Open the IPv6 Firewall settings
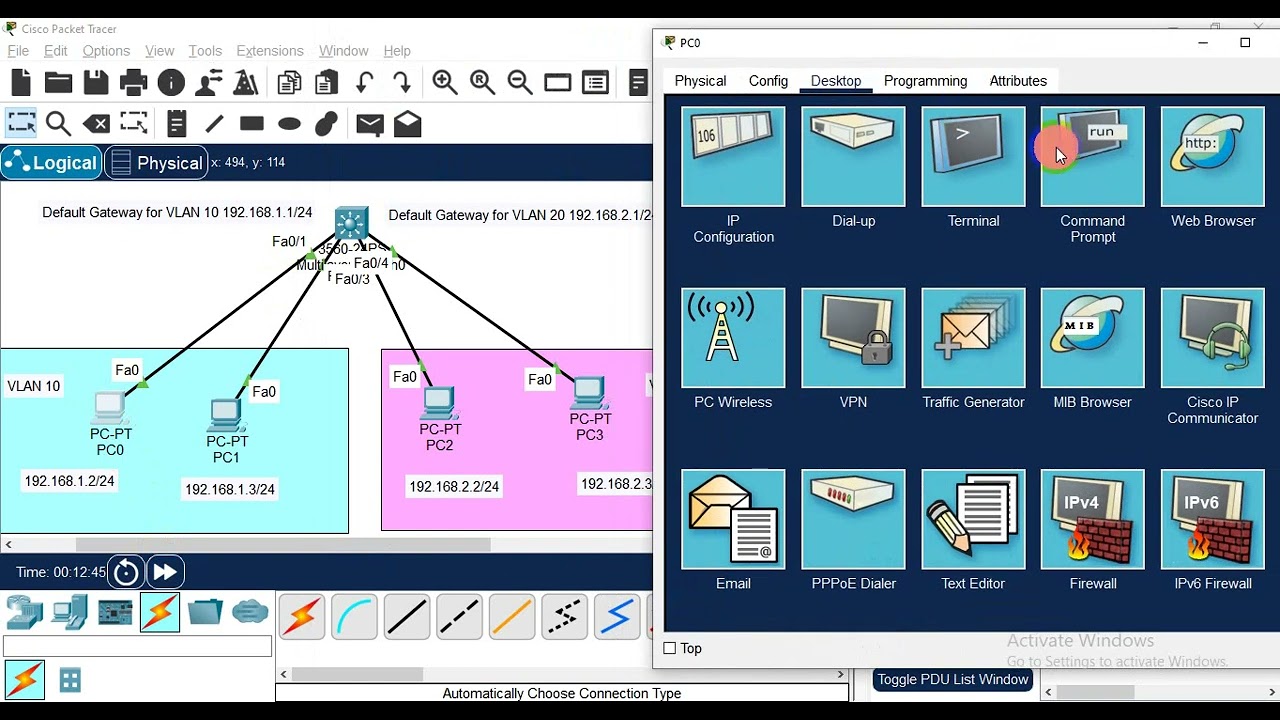The height and width of the screenshot is (720, 1280). 1212,519
